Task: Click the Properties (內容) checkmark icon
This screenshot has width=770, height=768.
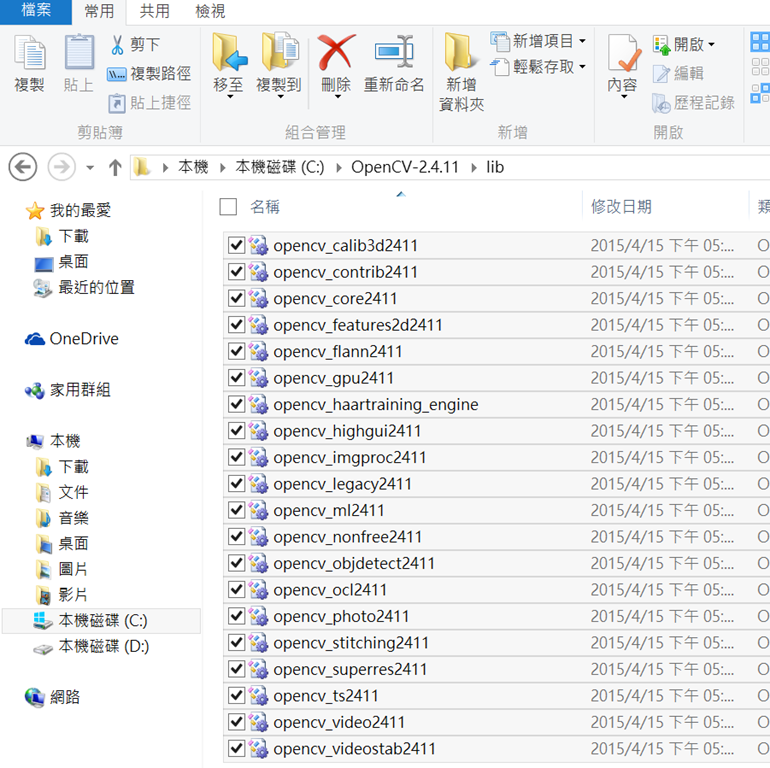Action: click(623, 53)
